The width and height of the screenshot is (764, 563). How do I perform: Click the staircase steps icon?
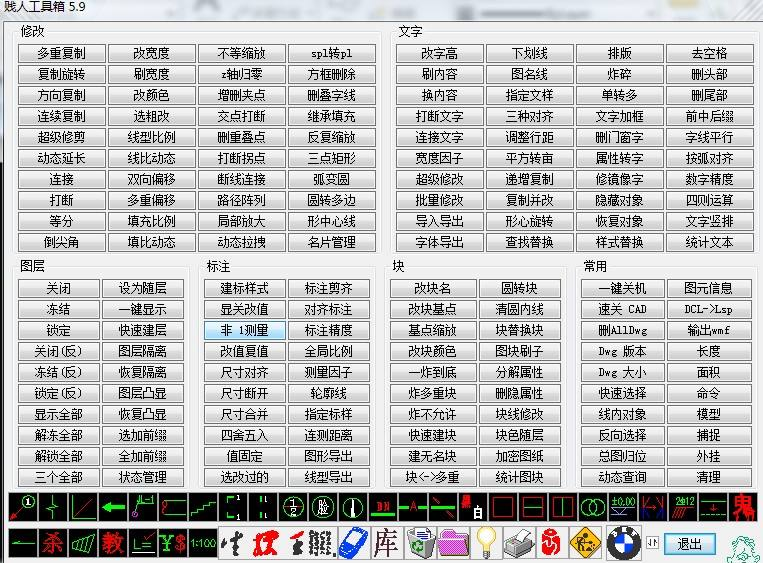(x=203, y=507)
